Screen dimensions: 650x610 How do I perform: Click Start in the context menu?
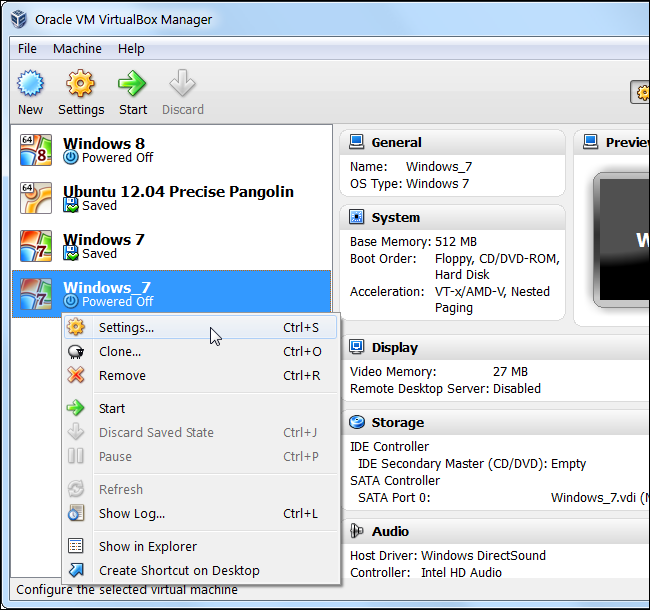(x=112, y=408)
